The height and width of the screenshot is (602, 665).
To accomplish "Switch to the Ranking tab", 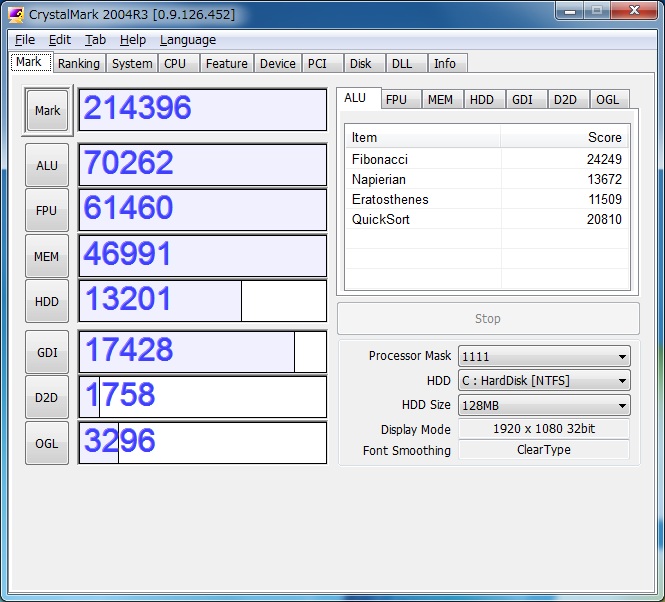I will click(78, 63).
